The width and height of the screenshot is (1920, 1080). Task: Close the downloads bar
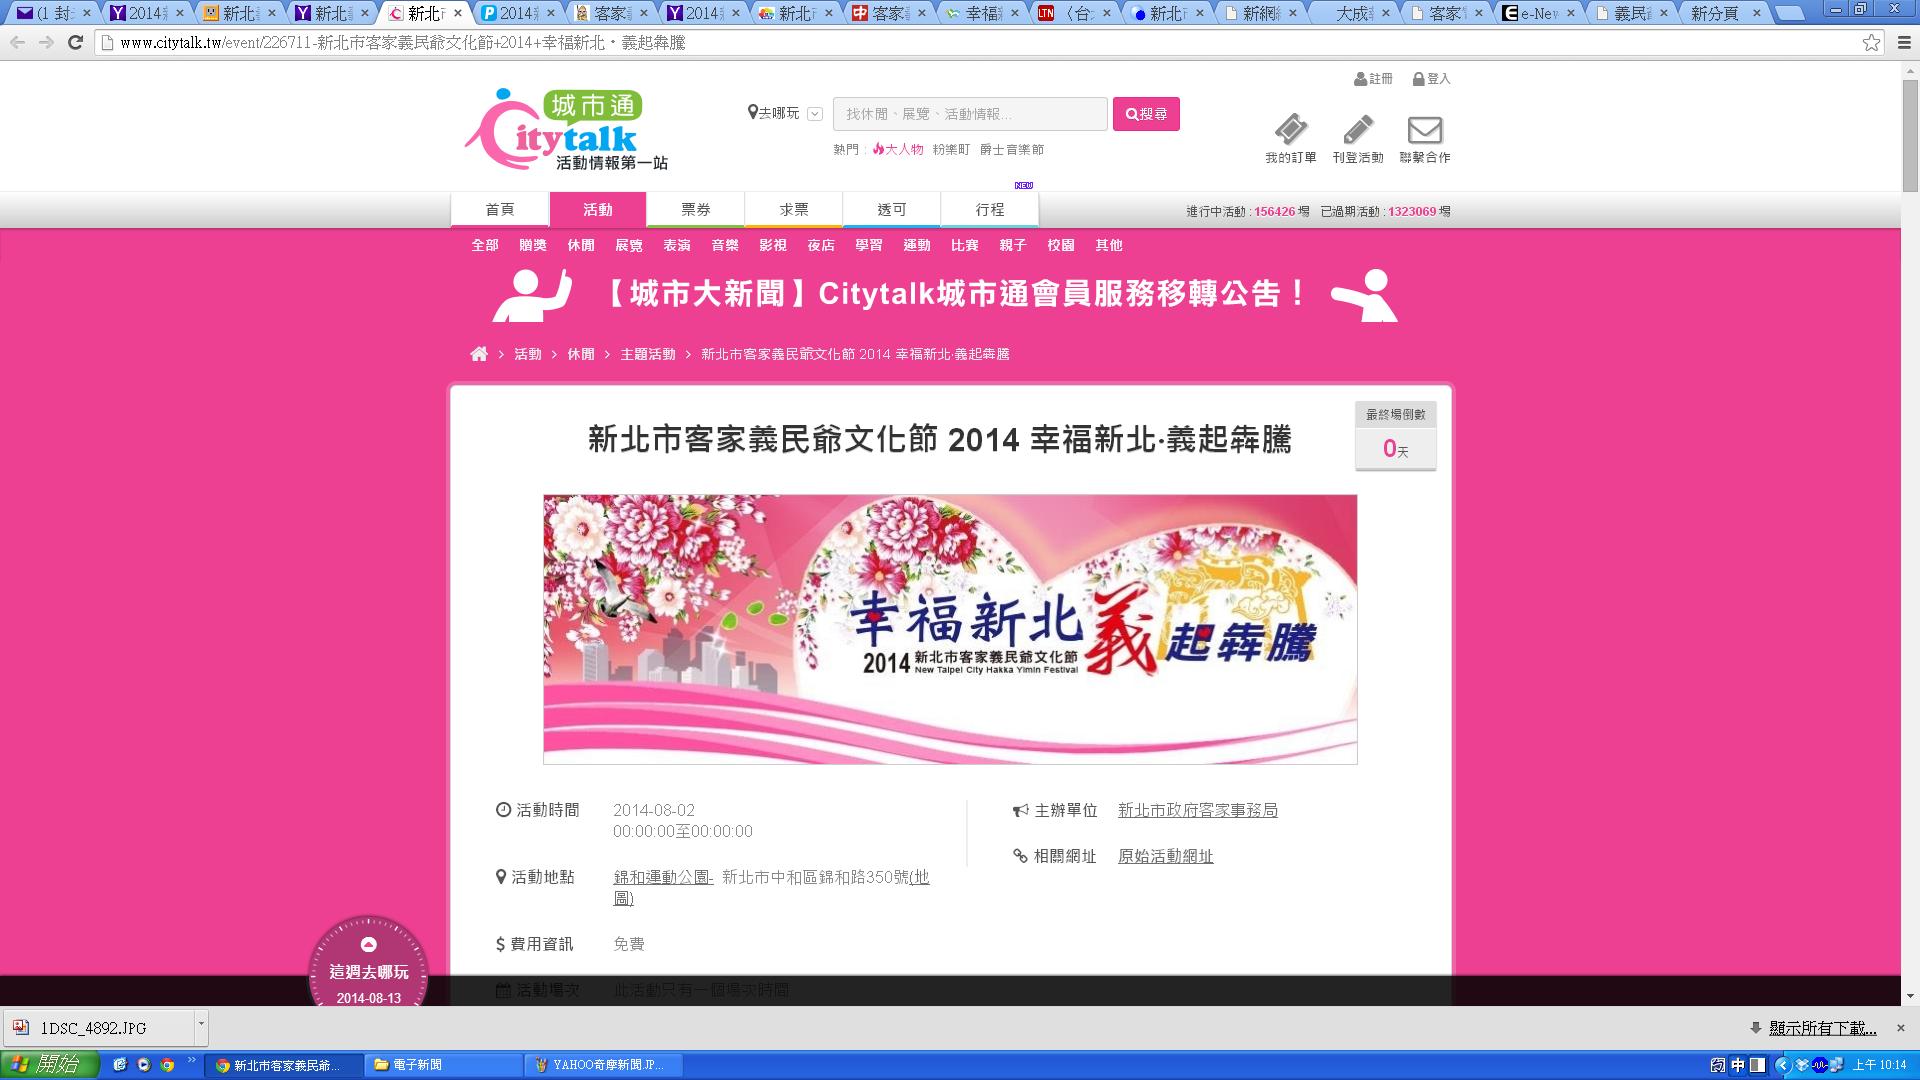point(1902,1028)
